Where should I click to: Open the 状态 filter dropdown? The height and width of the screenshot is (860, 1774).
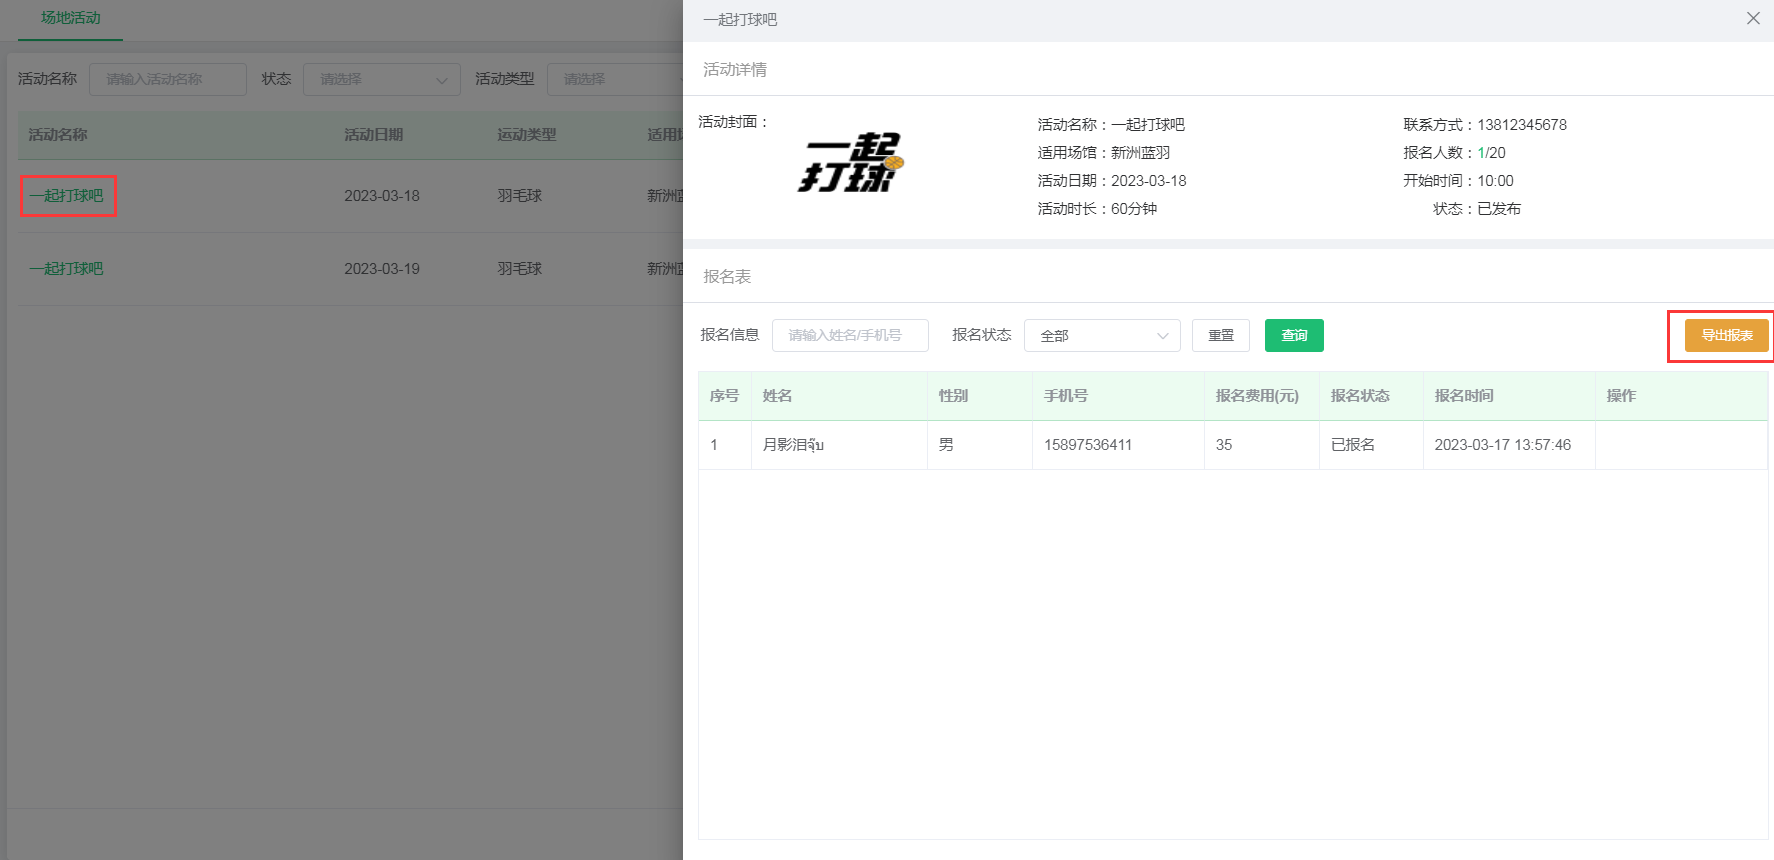point(382,79)
